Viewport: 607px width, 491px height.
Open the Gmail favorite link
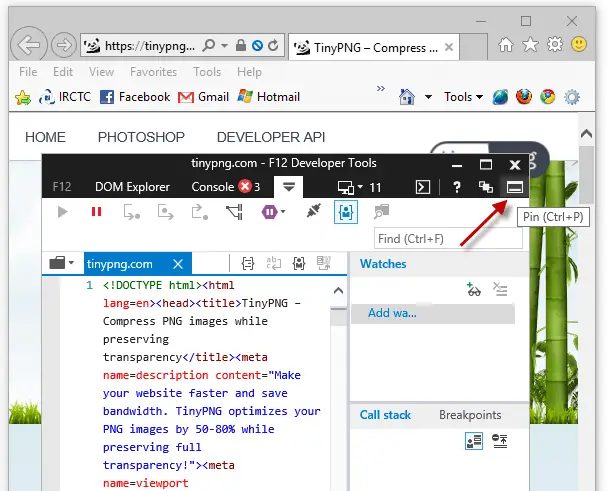pos(203,97)
